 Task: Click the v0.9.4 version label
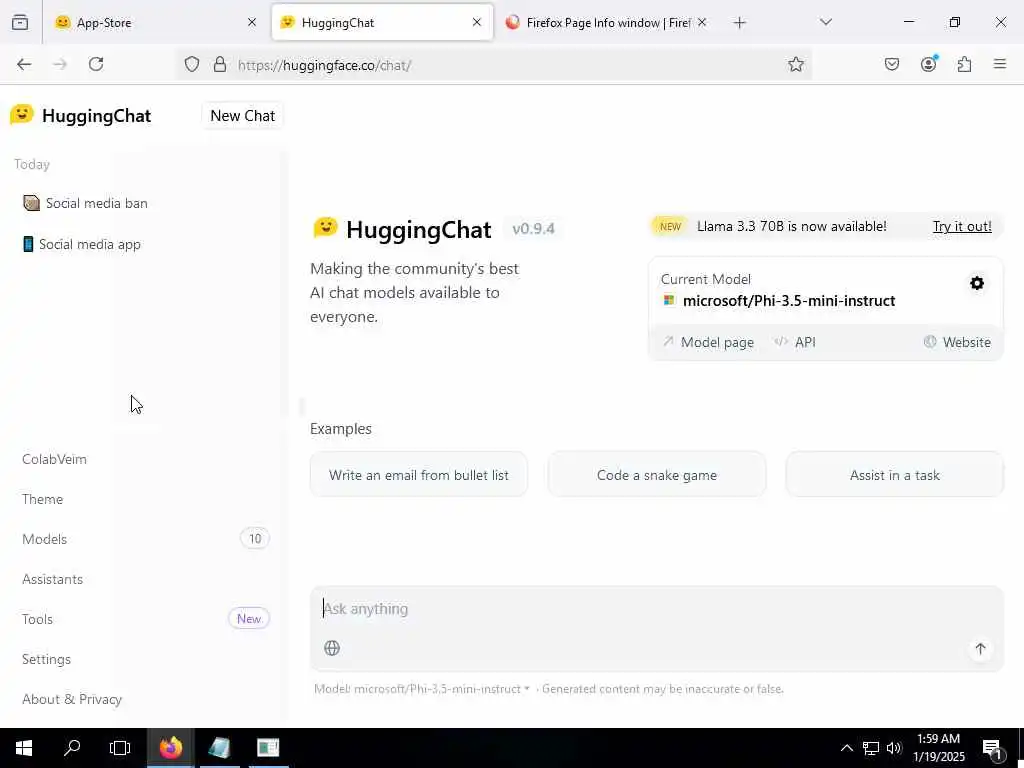pos(534,229)
